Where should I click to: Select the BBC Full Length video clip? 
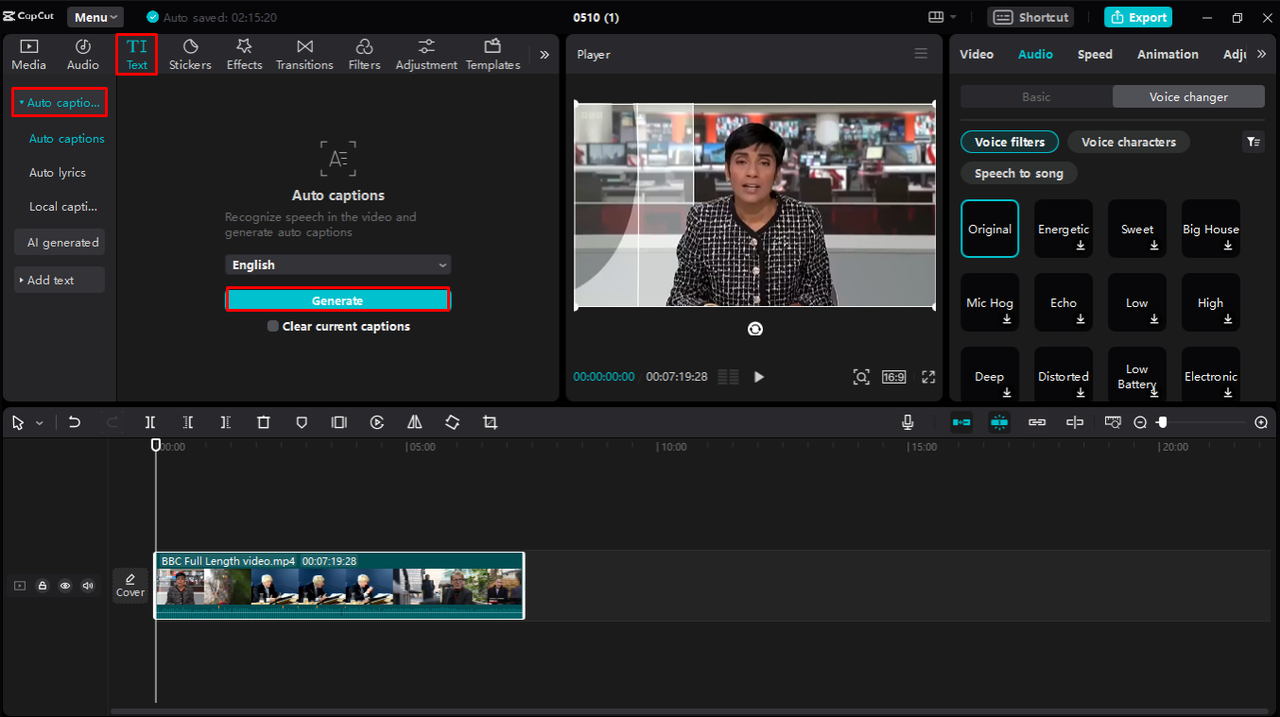(x=338, y=587)
